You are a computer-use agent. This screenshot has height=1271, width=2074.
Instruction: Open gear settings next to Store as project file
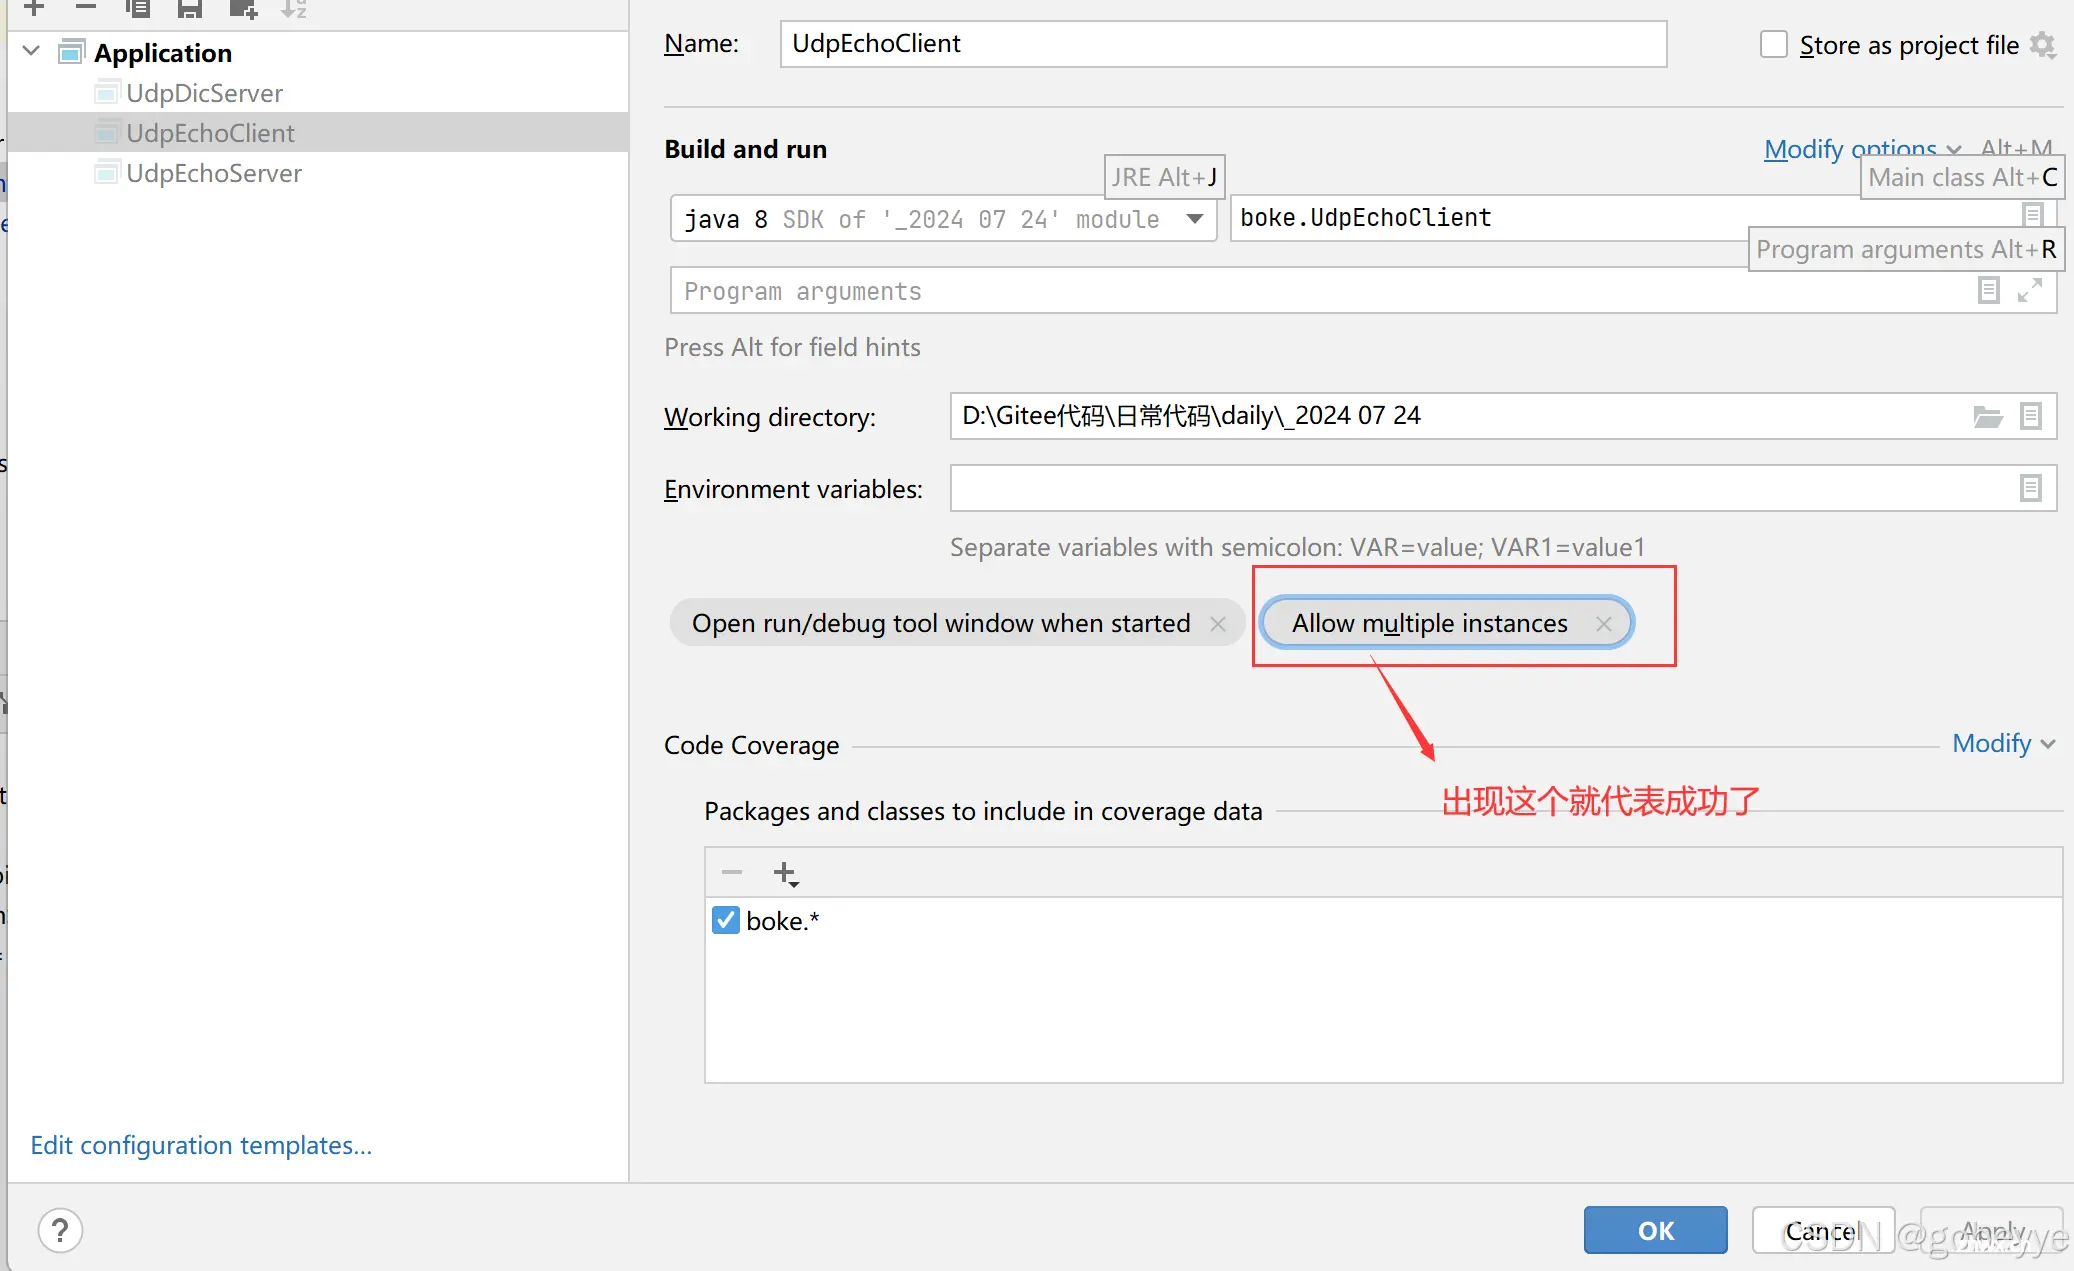pos(2043,45)
